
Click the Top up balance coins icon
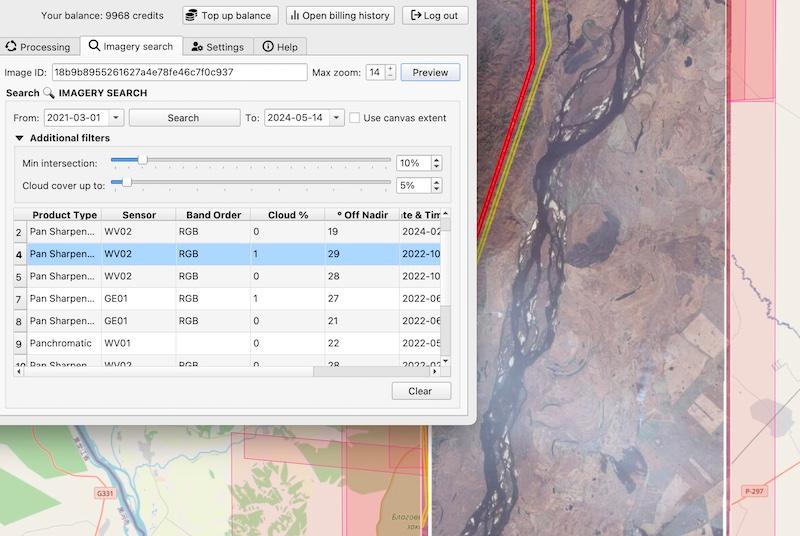[x=191, y=15]
